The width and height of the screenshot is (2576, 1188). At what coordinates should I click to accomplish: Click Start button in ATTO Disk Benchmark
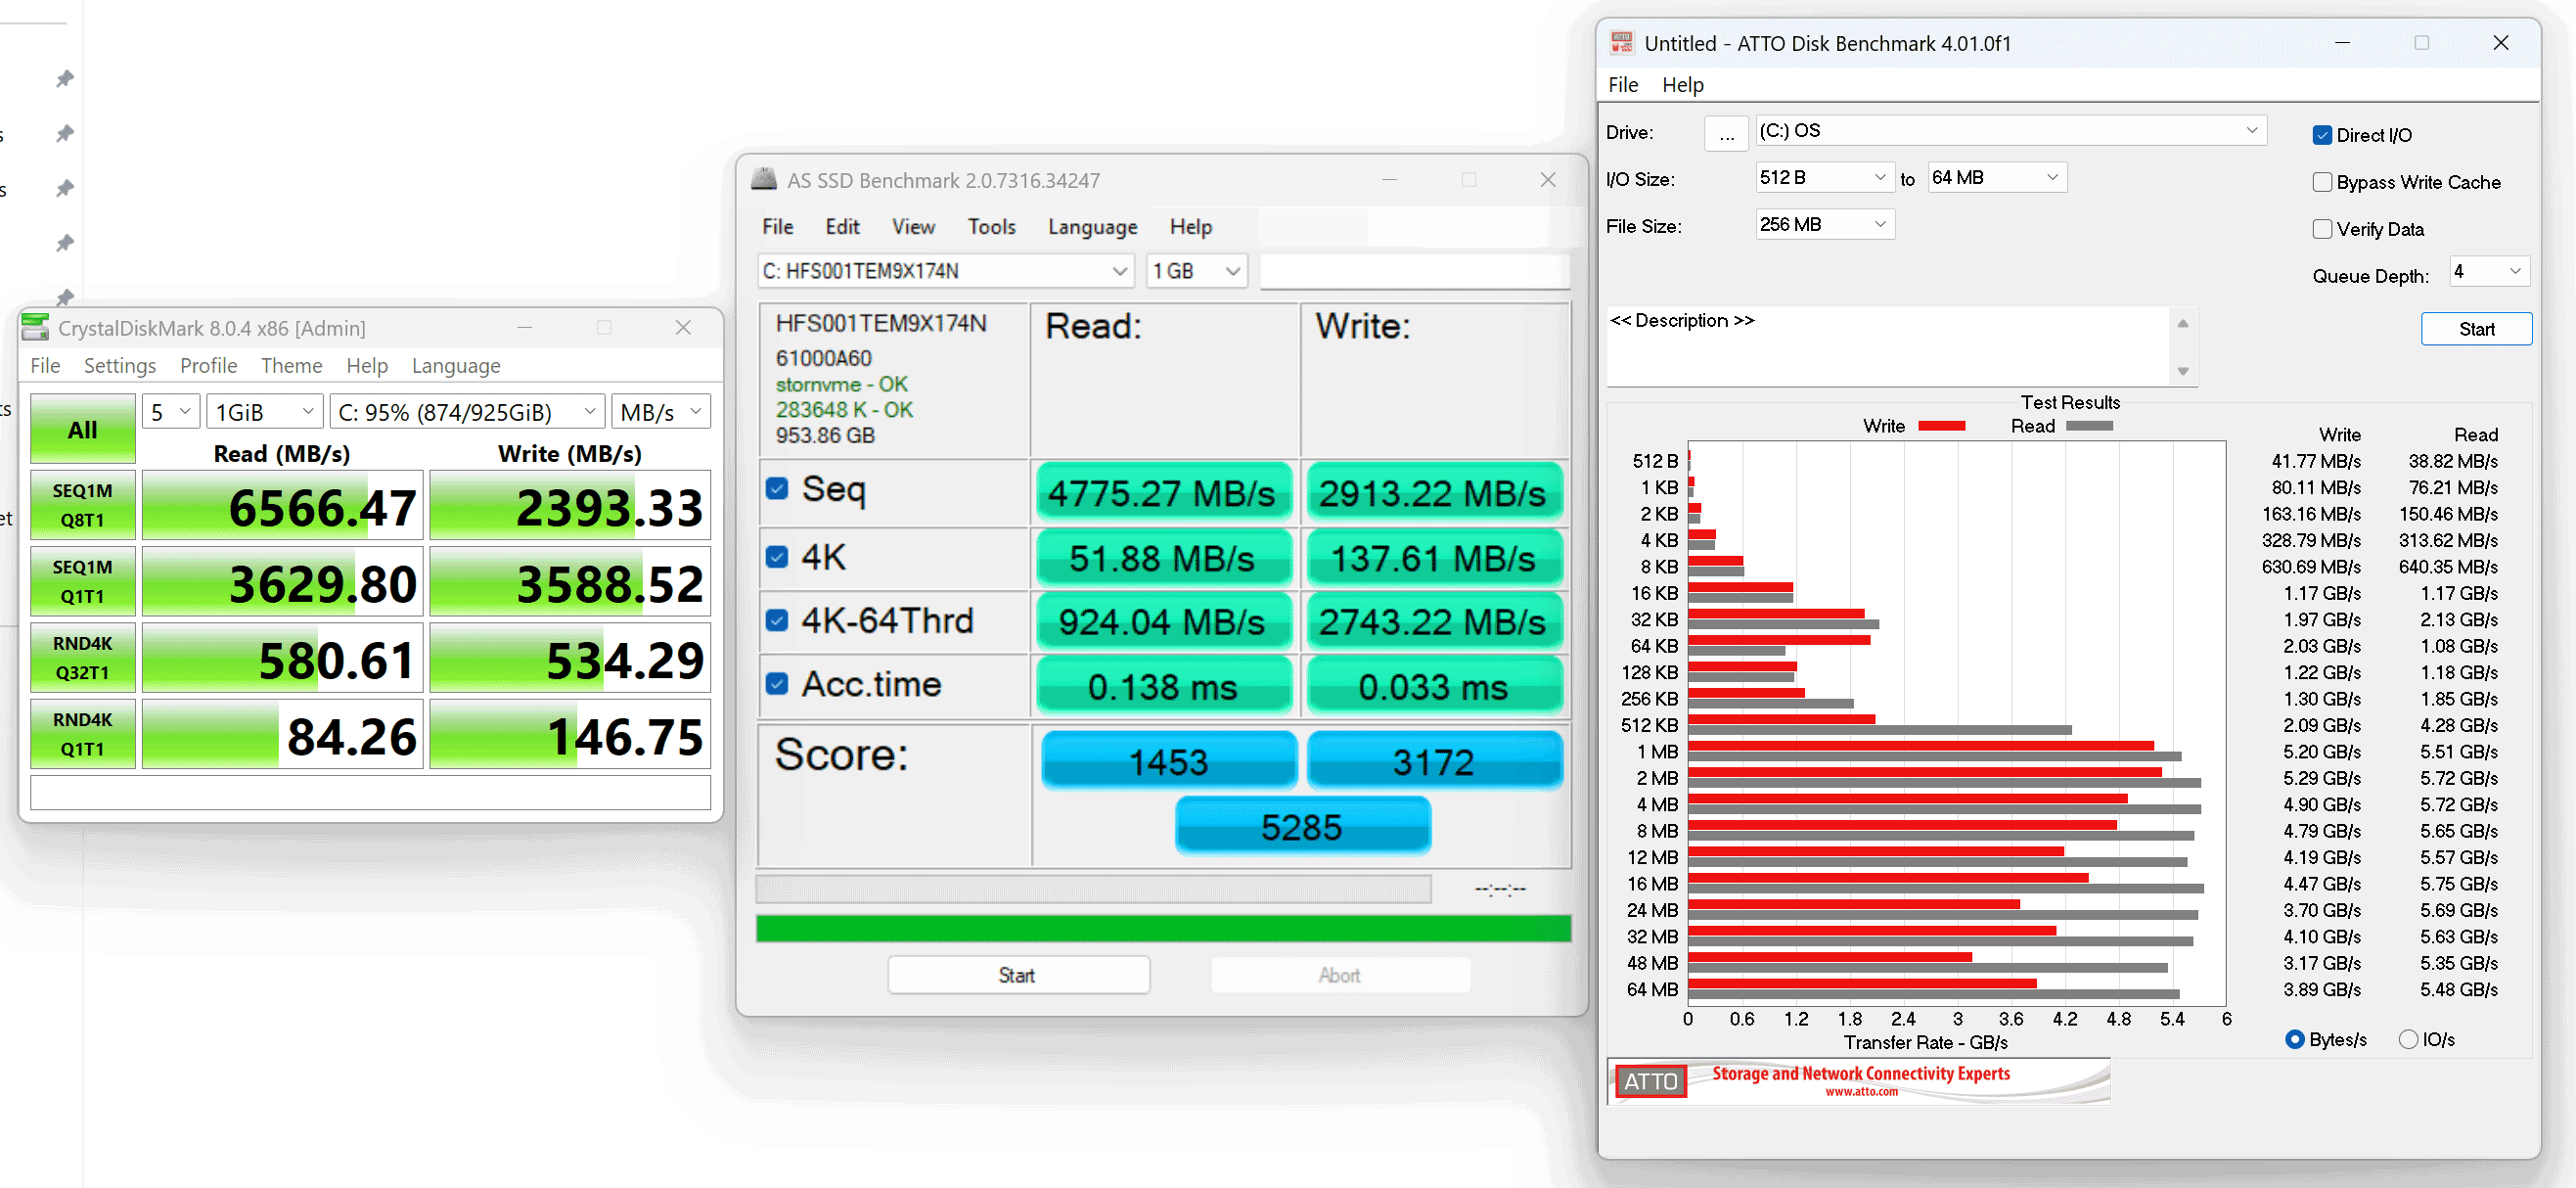pos(2475,329)
